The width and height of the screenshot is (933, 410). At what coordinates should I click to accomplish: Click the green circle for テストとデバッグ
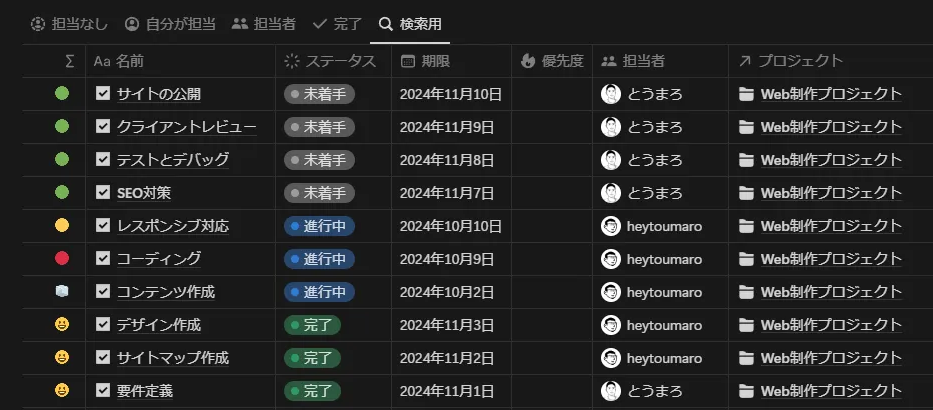pos(62,159)
